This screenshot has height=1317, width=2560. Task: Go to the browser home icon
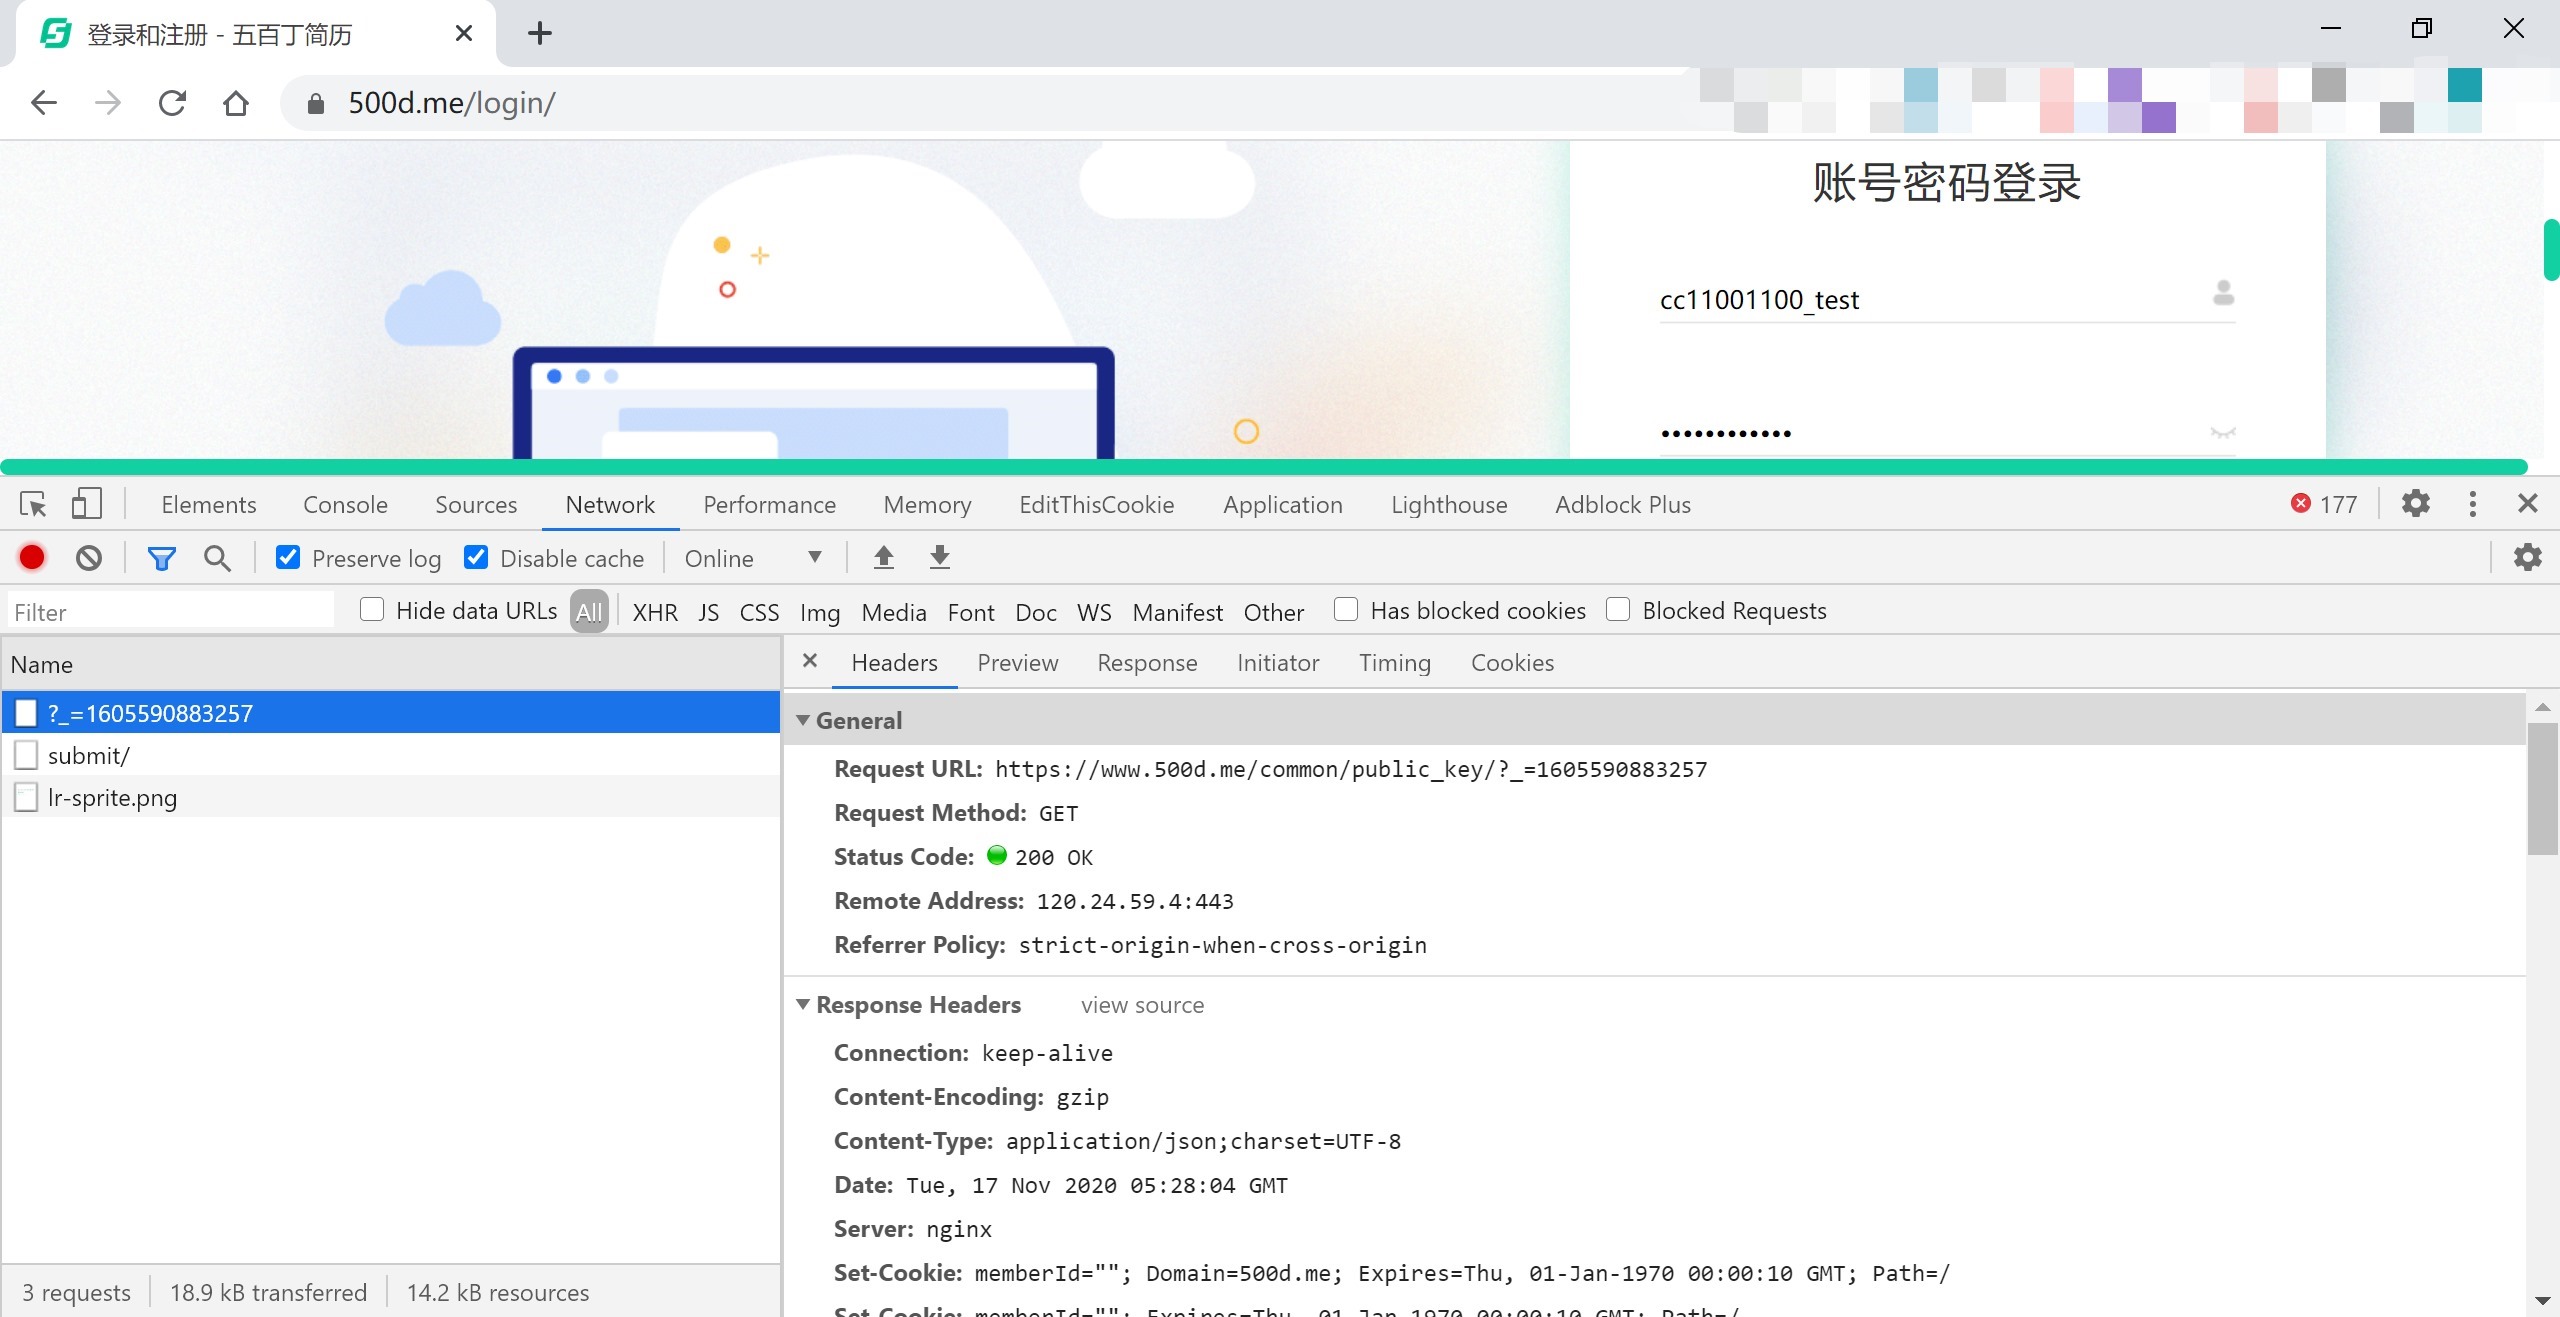coord(236,103)
